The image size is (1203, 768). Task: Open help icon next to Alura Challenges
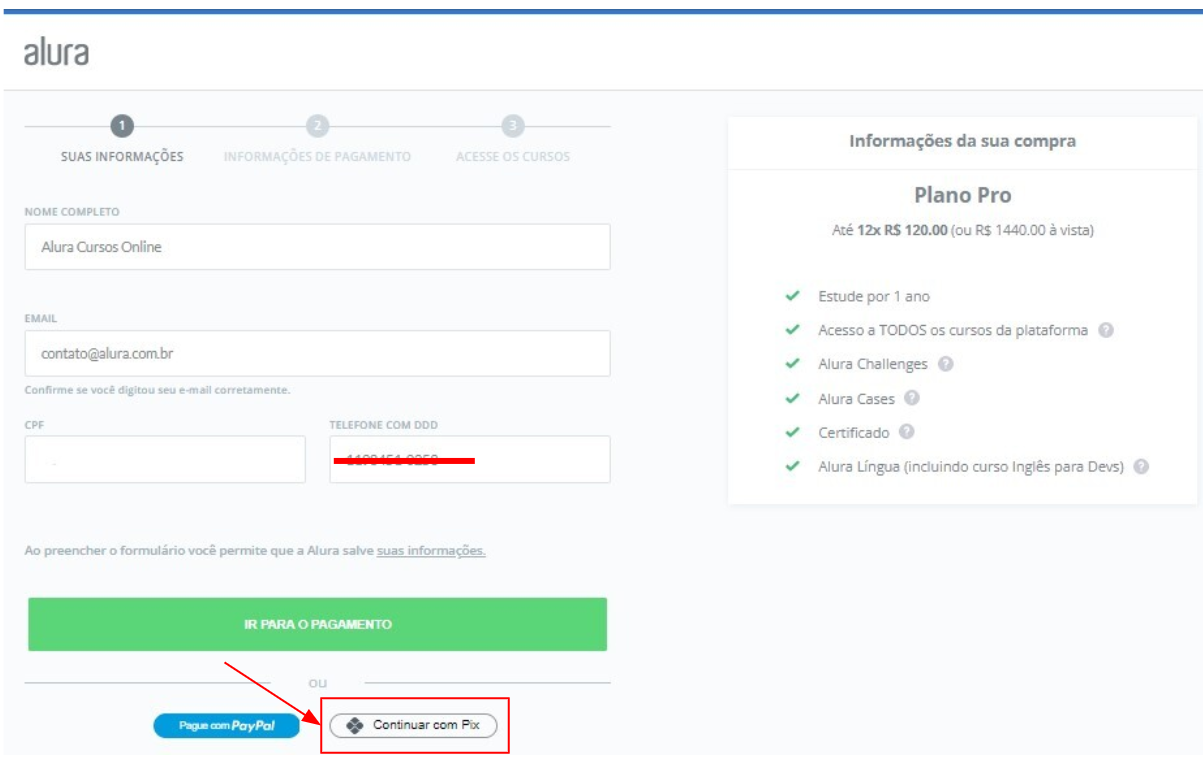click(x=946, y=364)
